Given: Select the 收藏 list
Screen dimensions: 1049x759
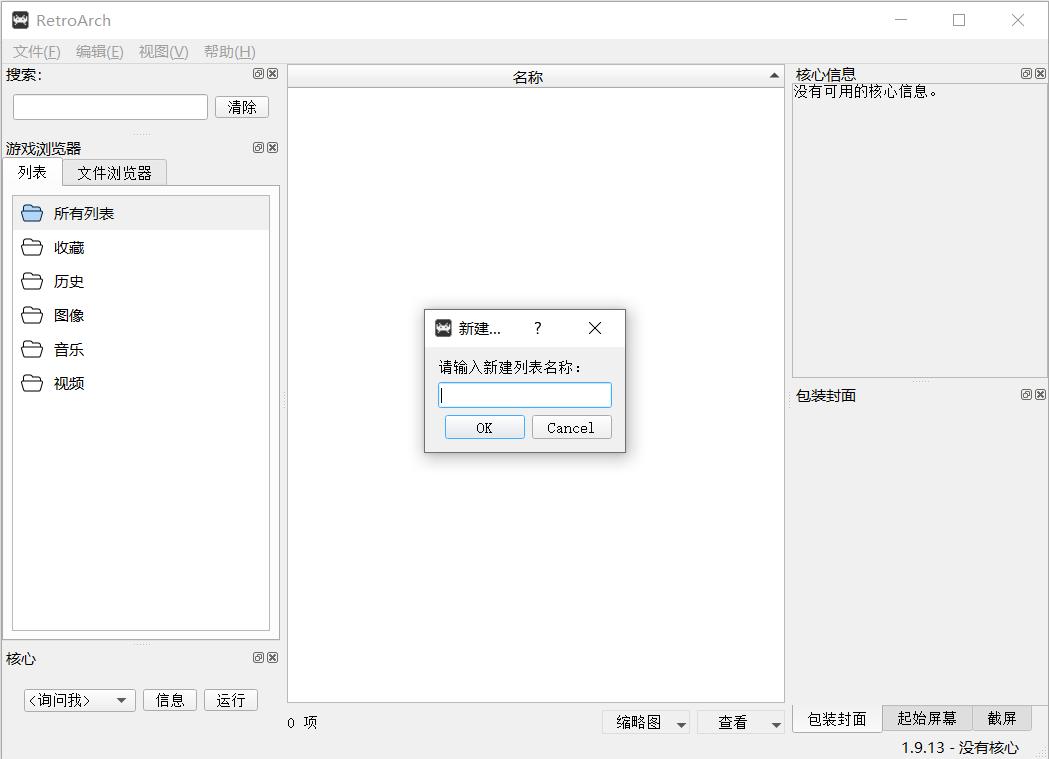Looking at the screenshot, I should click(141, 247).
